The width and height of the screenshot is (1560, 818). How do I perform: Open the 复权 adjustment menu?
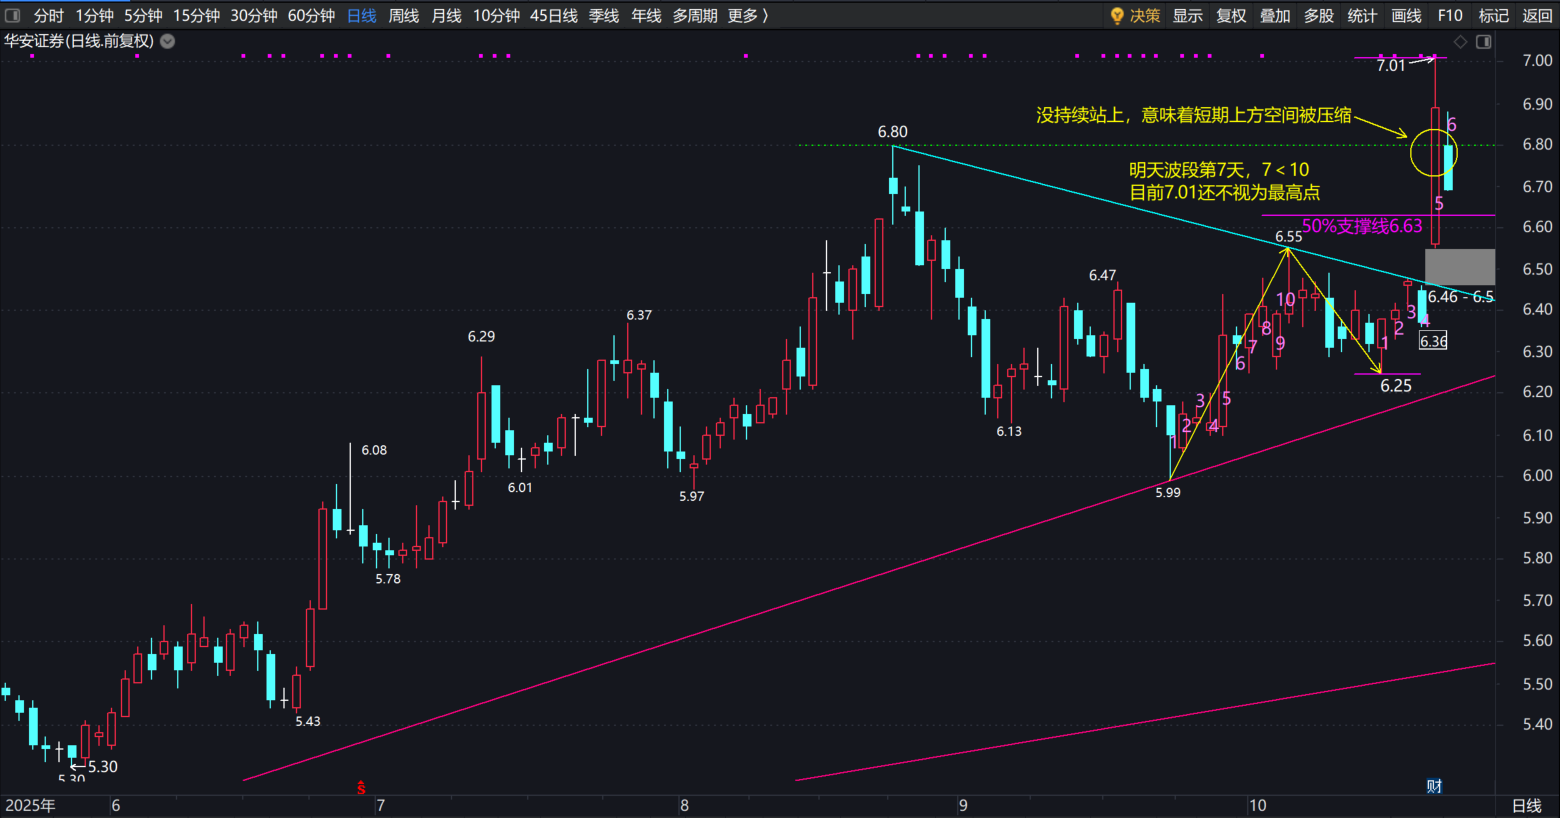[1231, 16]
